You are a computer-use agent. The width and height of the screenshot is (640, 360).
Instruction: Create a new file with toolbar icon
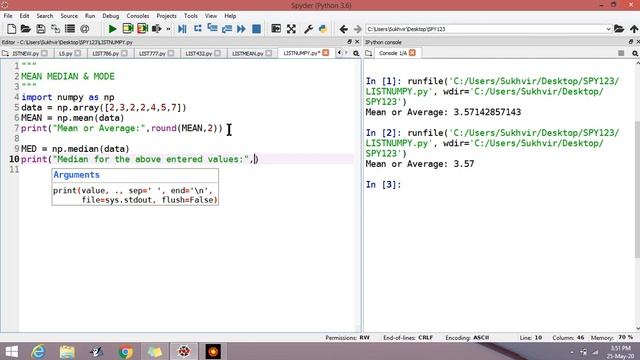pyautogui.click(x=11, y=29)
